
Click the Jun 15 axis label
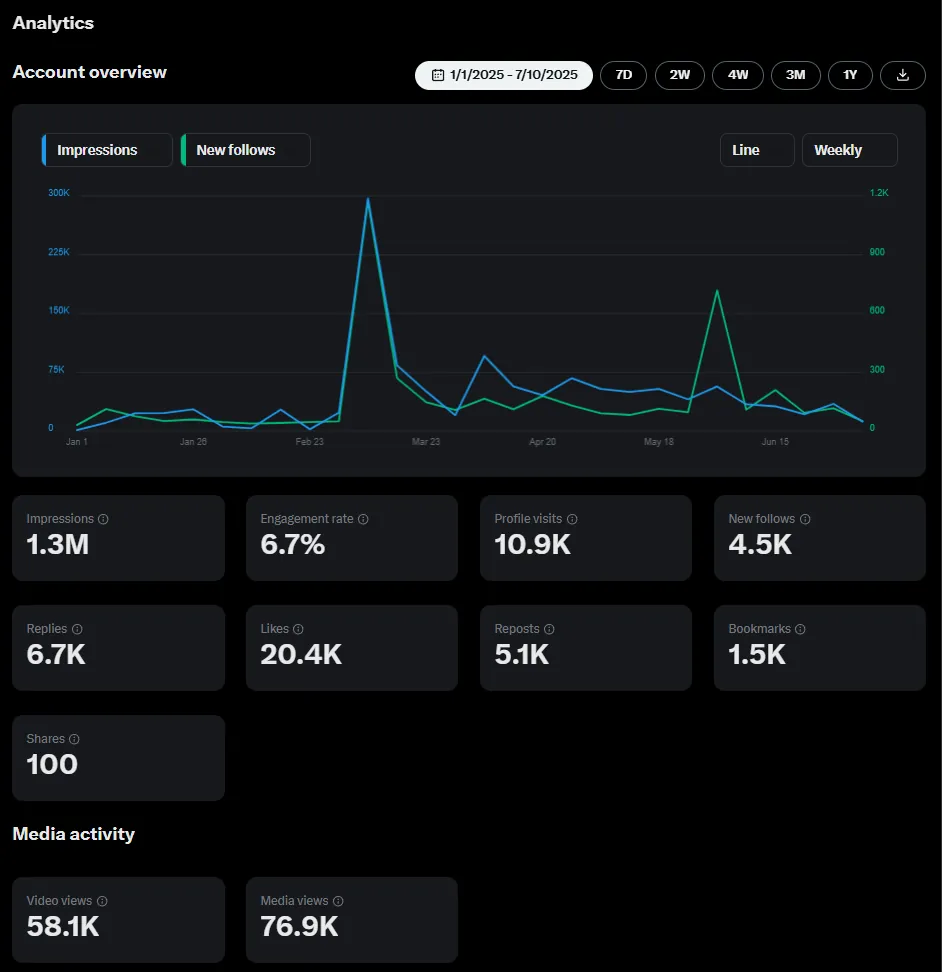click(775, 442)
